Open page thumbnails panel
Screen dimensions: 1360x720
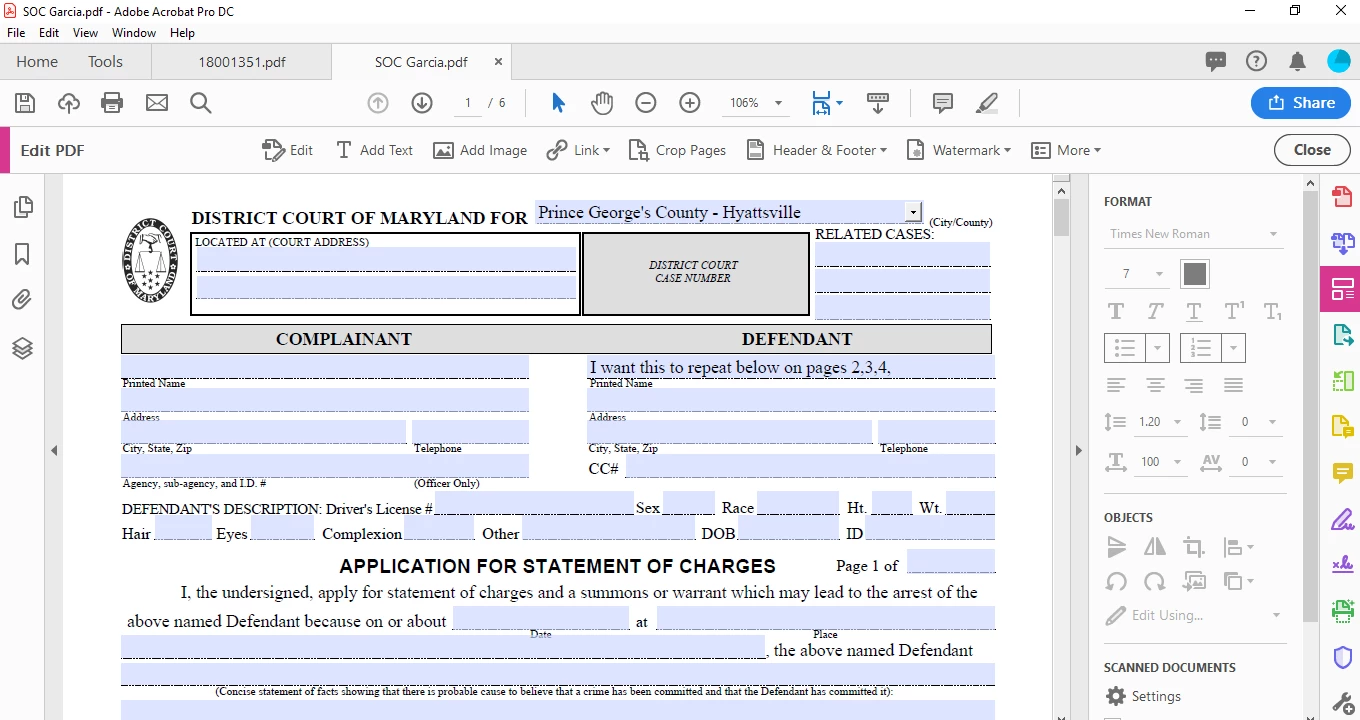click(23, 207)
